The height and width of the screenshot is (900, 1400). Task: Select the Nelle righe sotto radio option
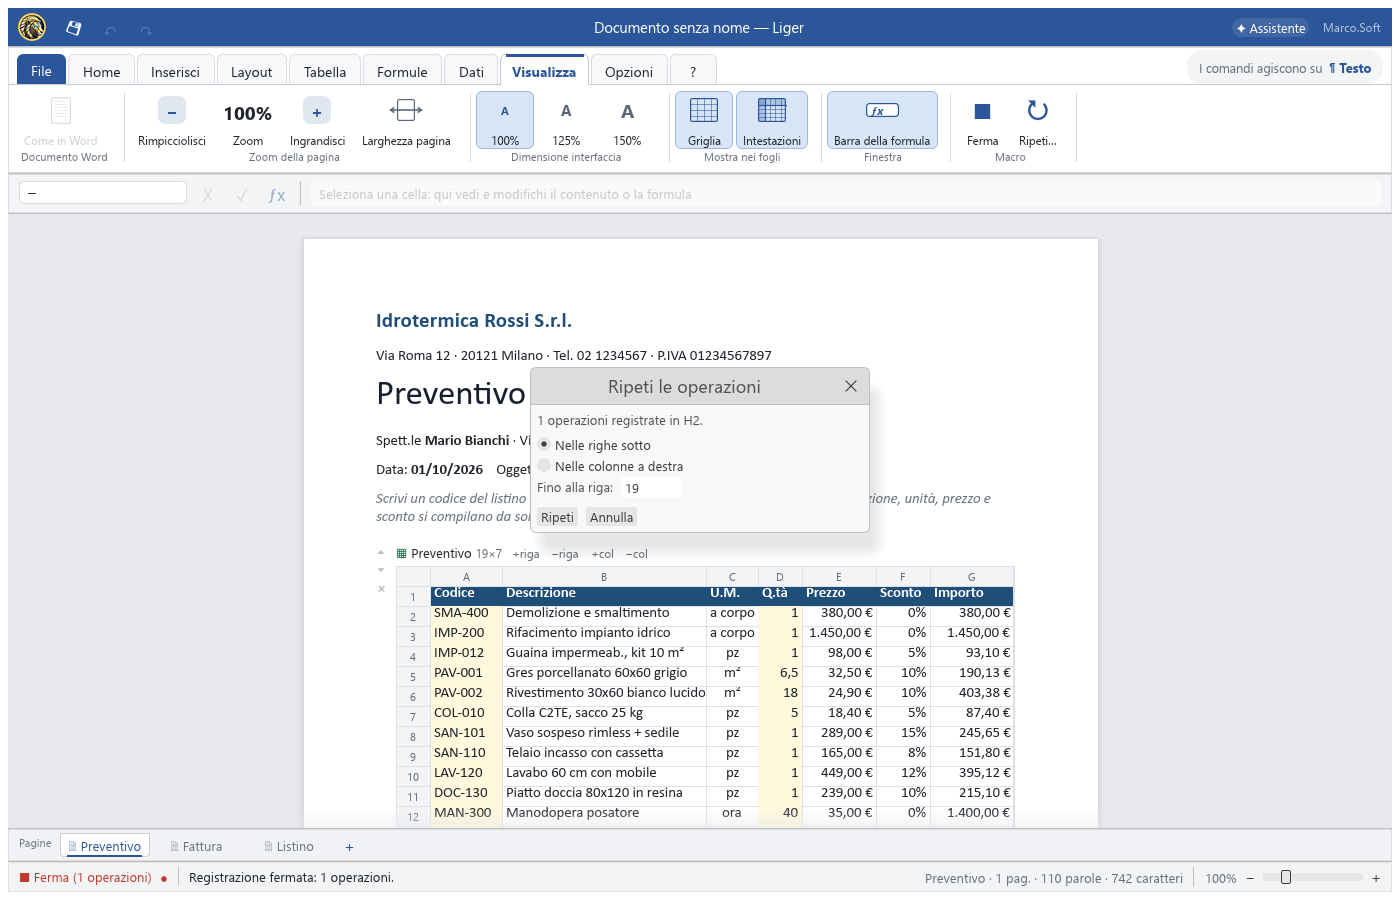click(x=544, y=444)
